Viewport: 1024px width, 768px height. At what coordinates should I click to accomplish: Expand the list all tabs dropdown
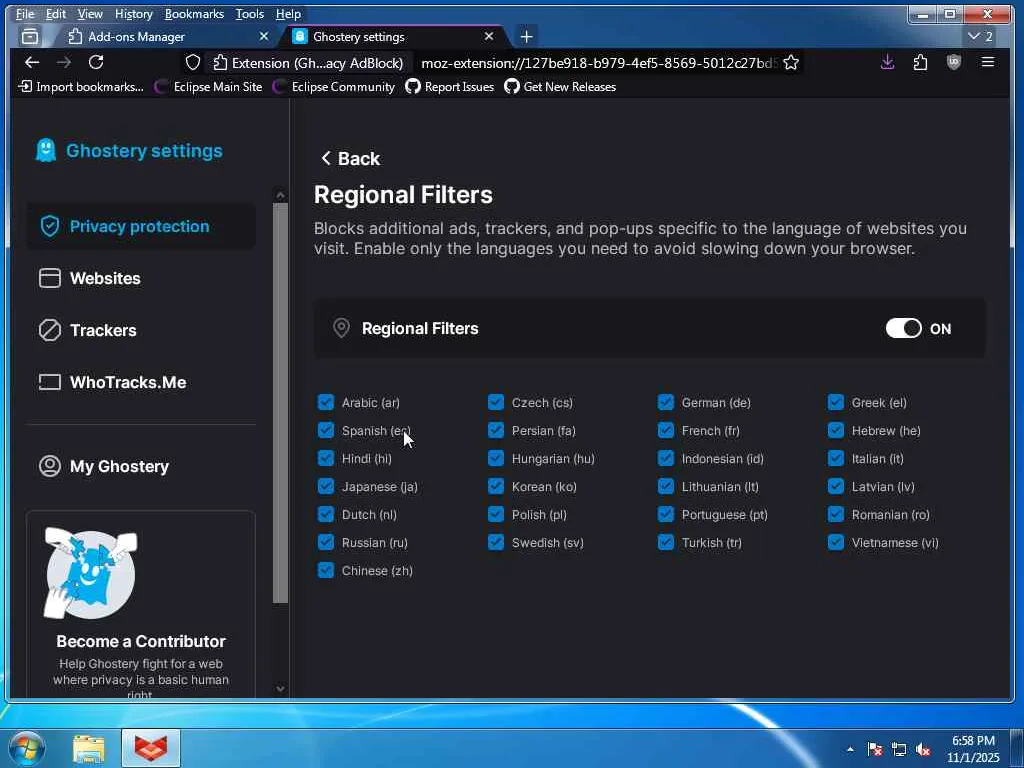[980, 37]
